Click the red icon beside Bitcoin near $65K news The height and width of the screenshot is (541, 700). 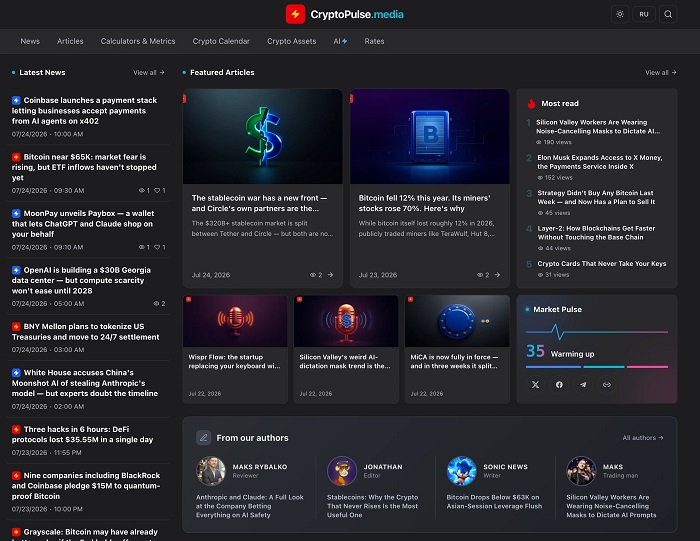pos(16,157)
